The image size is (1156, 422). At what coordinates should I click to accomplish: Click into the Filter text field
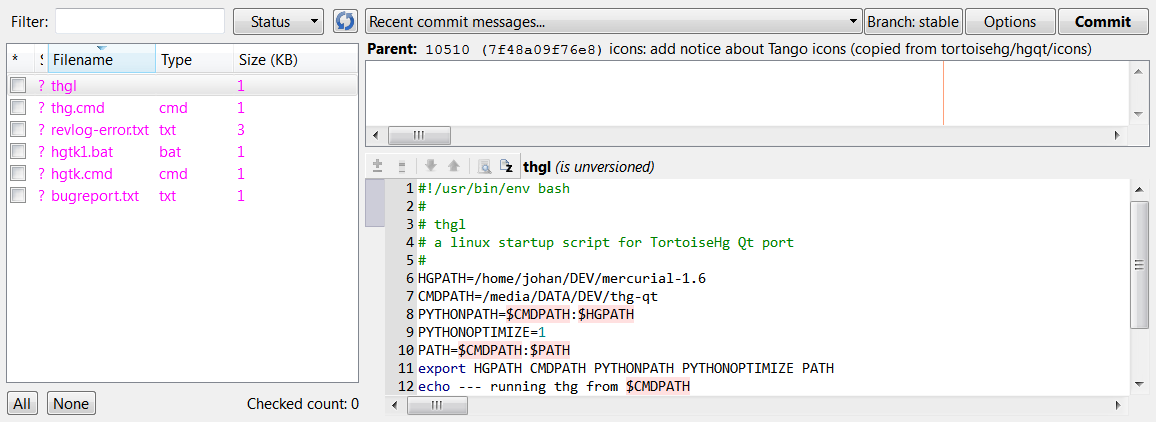(x=140, y=21)
